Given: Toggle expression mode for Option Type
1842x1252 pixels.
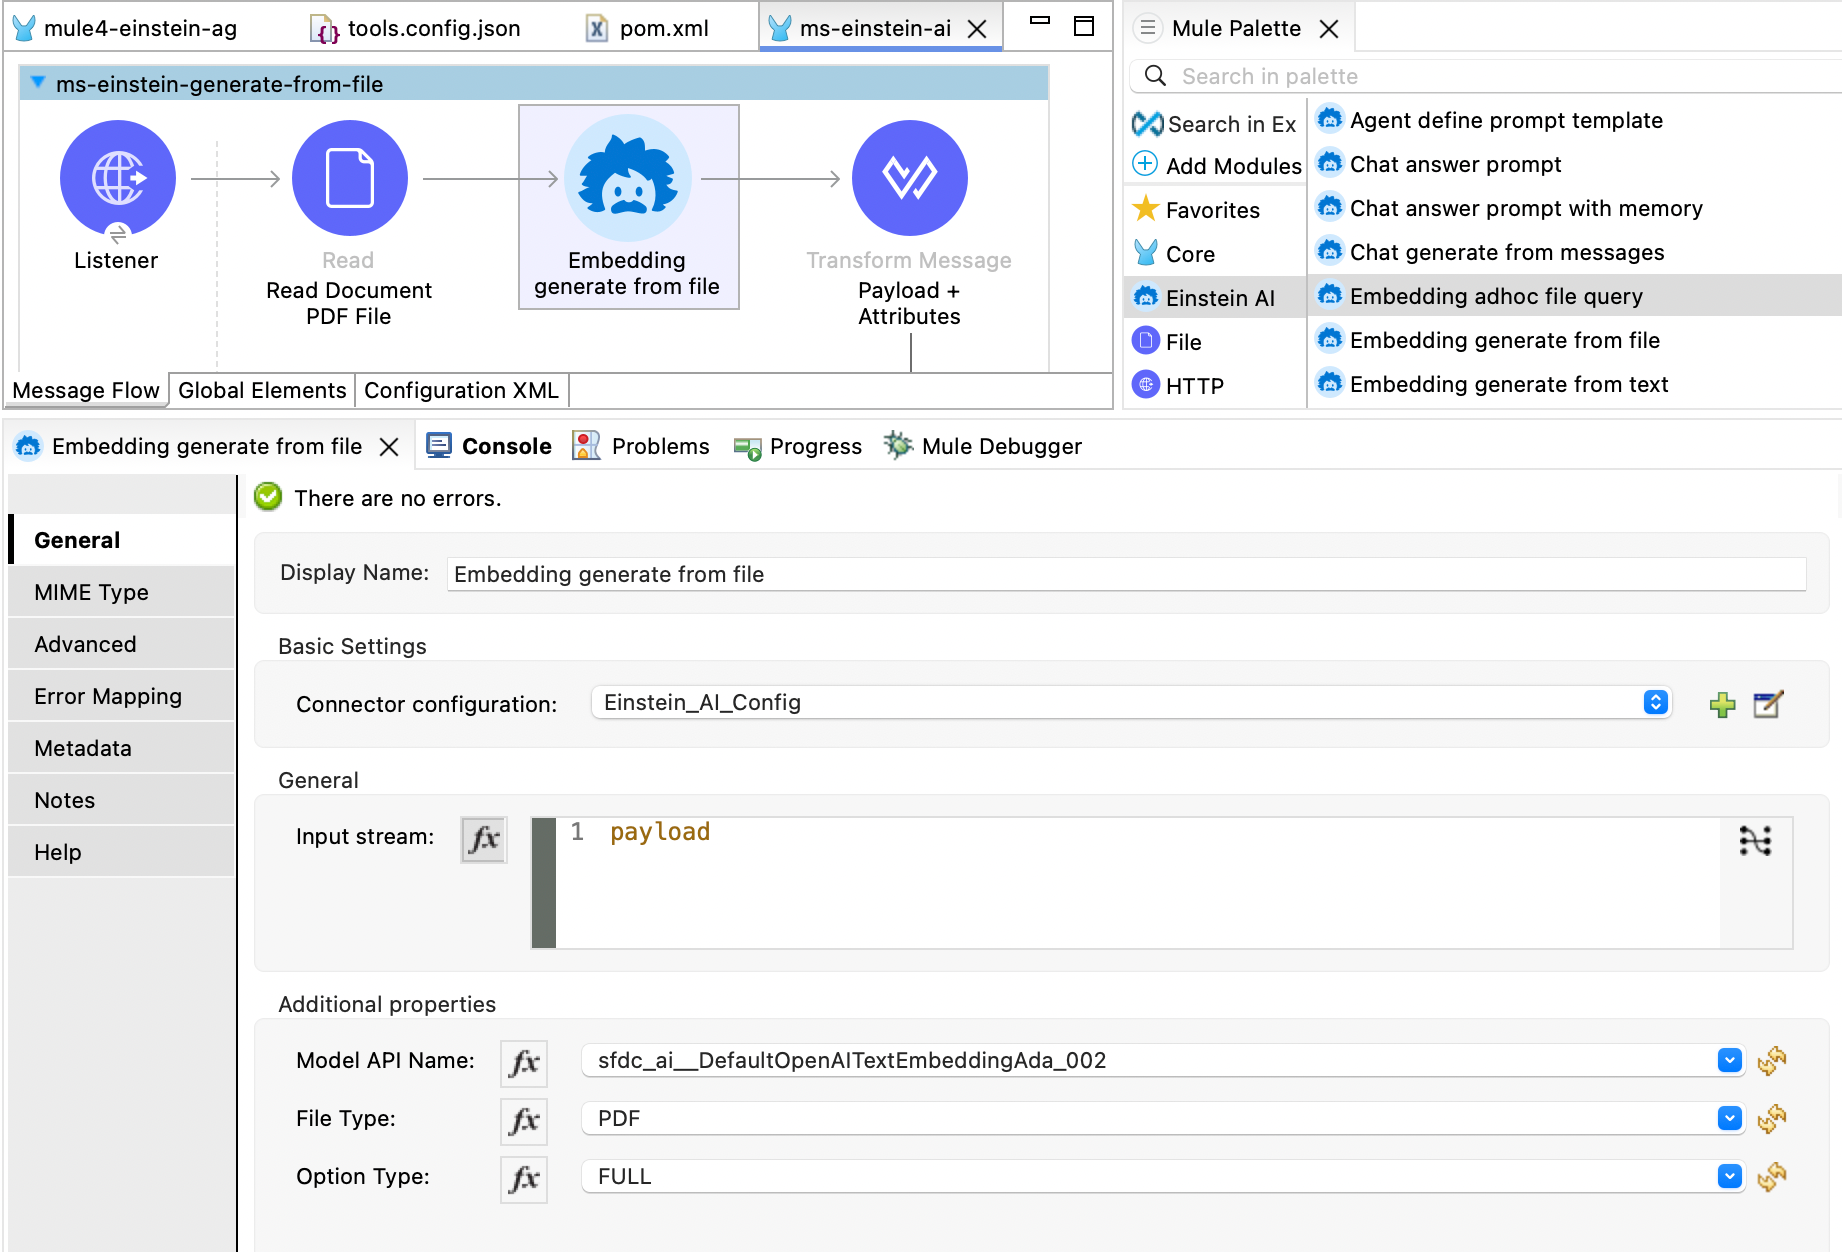Looking at the screenshot, I should pyautogui.click(x=524, y=1178).
